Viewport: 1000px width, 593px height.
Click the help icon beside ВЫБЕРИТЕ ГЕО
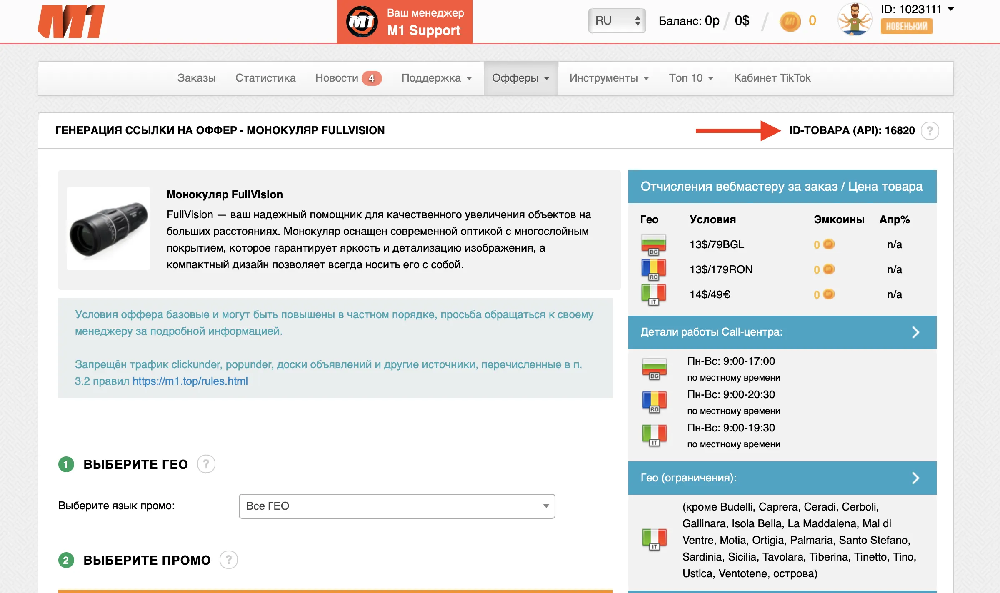coord(206,464)
